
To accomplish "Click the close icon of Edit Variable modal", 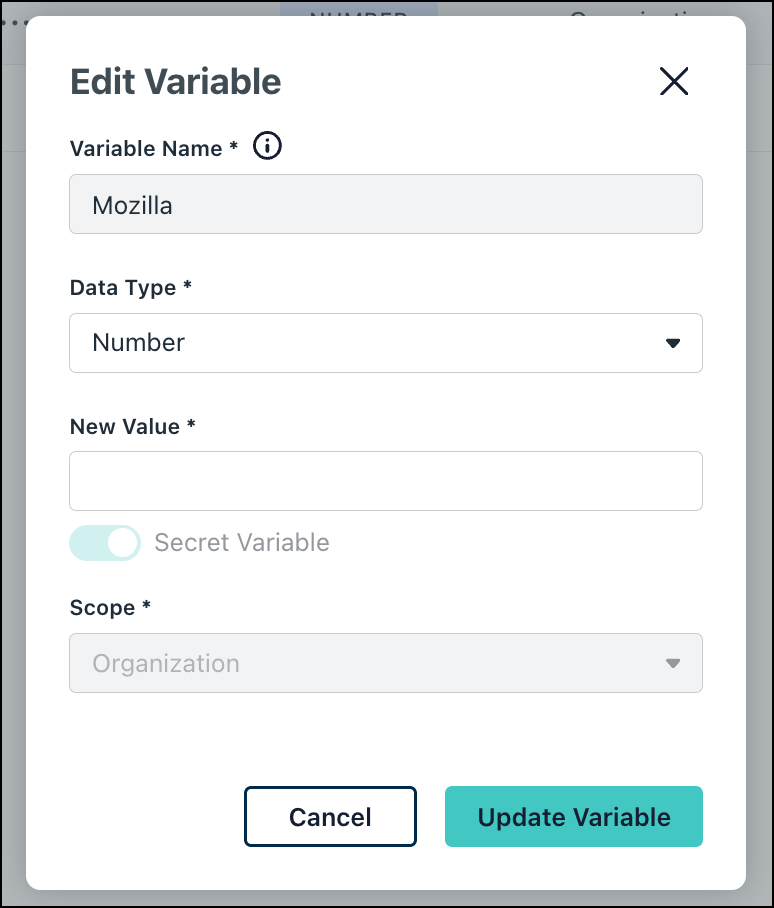I will [674, 82].
